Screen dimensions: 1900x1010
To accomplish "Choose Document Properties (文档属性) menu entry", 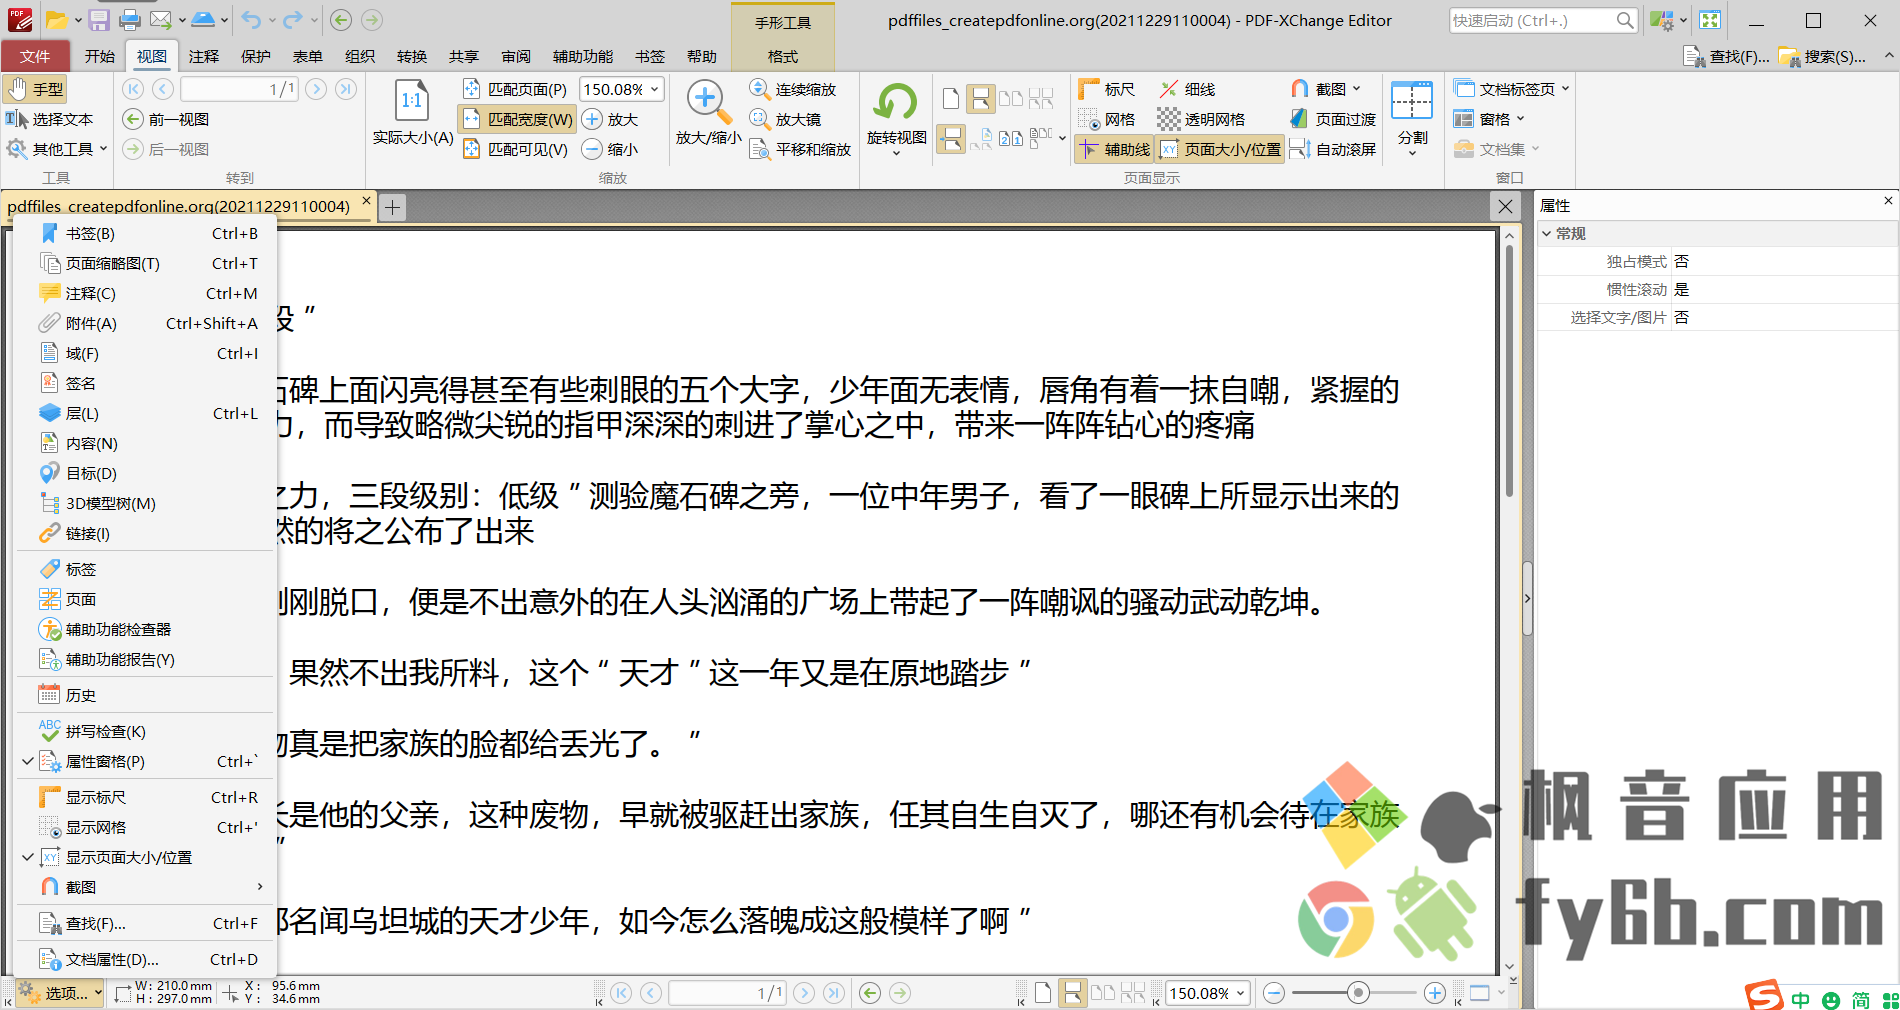I will click(148, 959).
